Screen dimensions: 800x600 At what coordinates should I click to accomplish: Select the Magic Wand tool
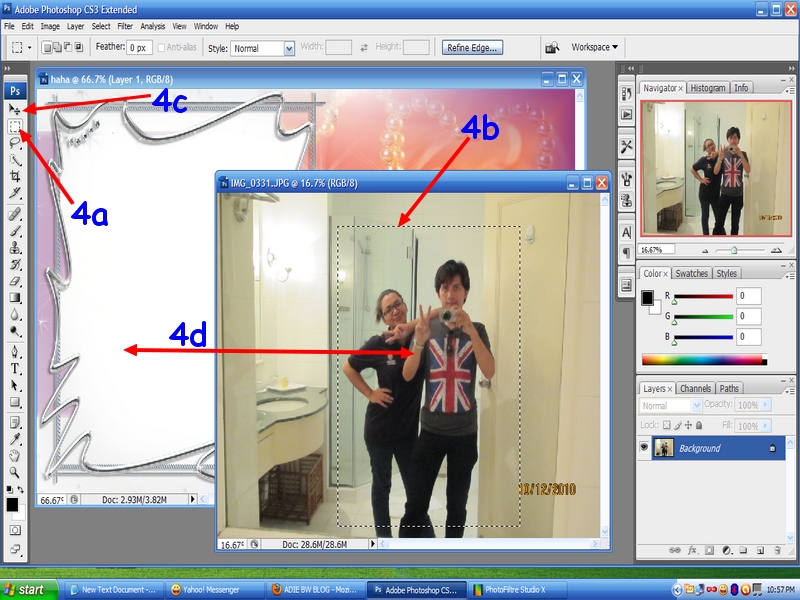point(15,160)
